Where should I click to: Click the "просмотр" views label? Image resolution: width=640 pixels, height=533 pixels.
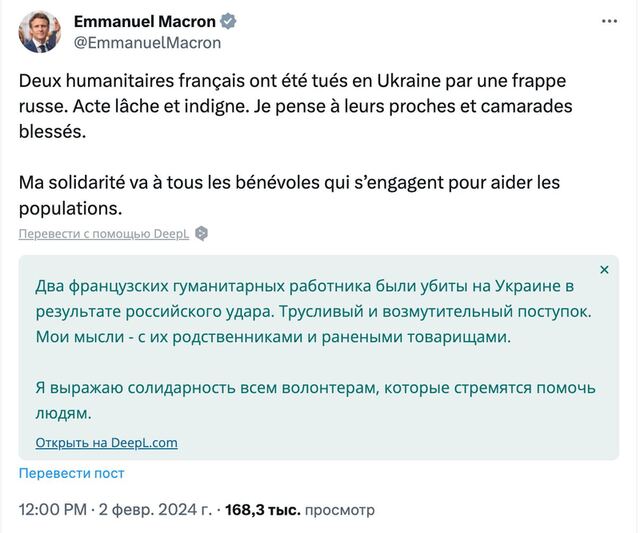click(x=340, y=510)
